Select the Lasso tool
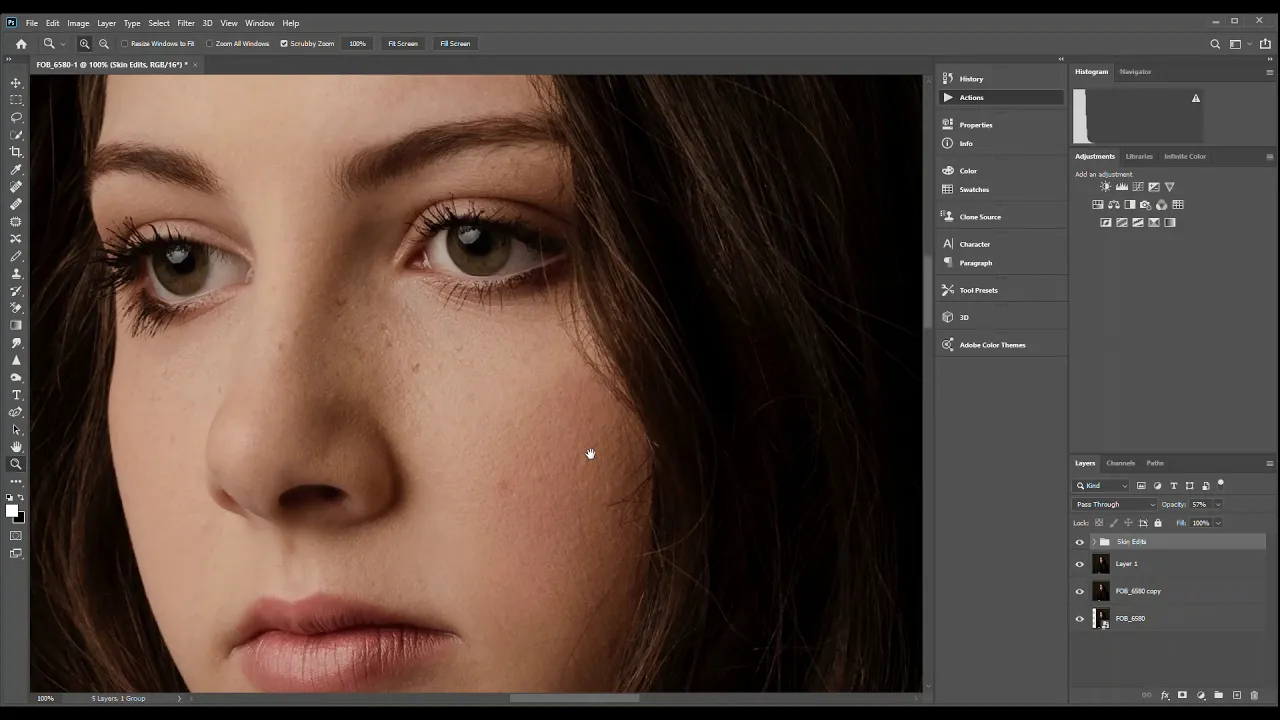 pyautogui.click(x=16, y=118)
